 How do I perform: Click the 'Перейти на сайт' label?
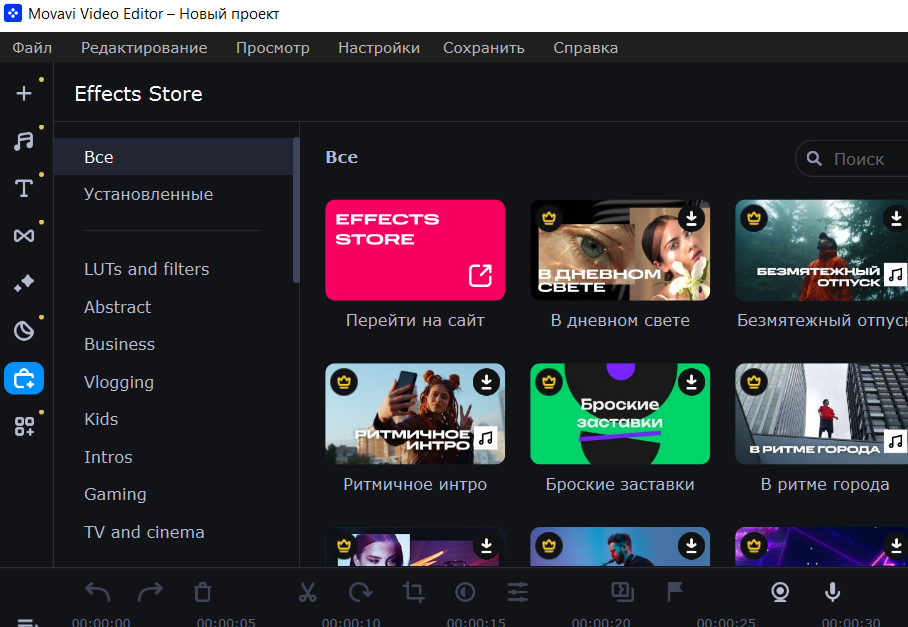click(415, 320)
